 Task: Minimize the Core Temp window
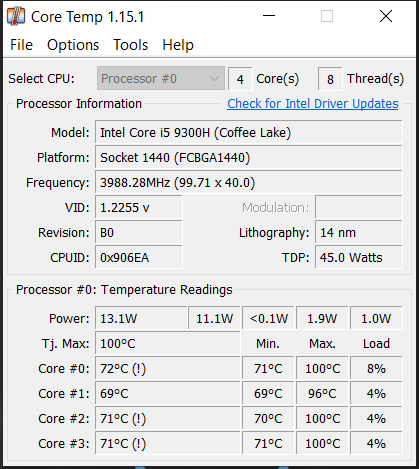pyautogui.click(x=269, y=16)
